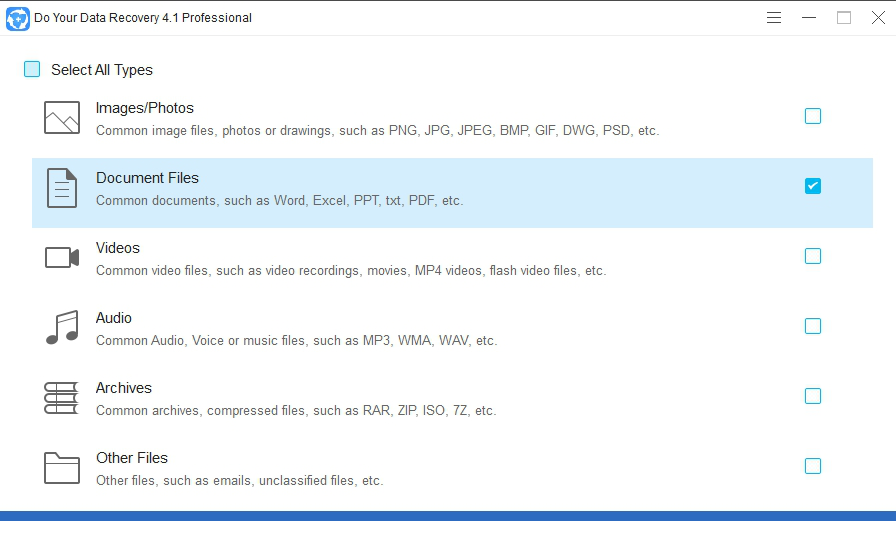The height and width of the screenshot is (541, 896).
Task: Click description mentioning emails, unclassified files
Action: pyautogui.click(x=239, y=480)
